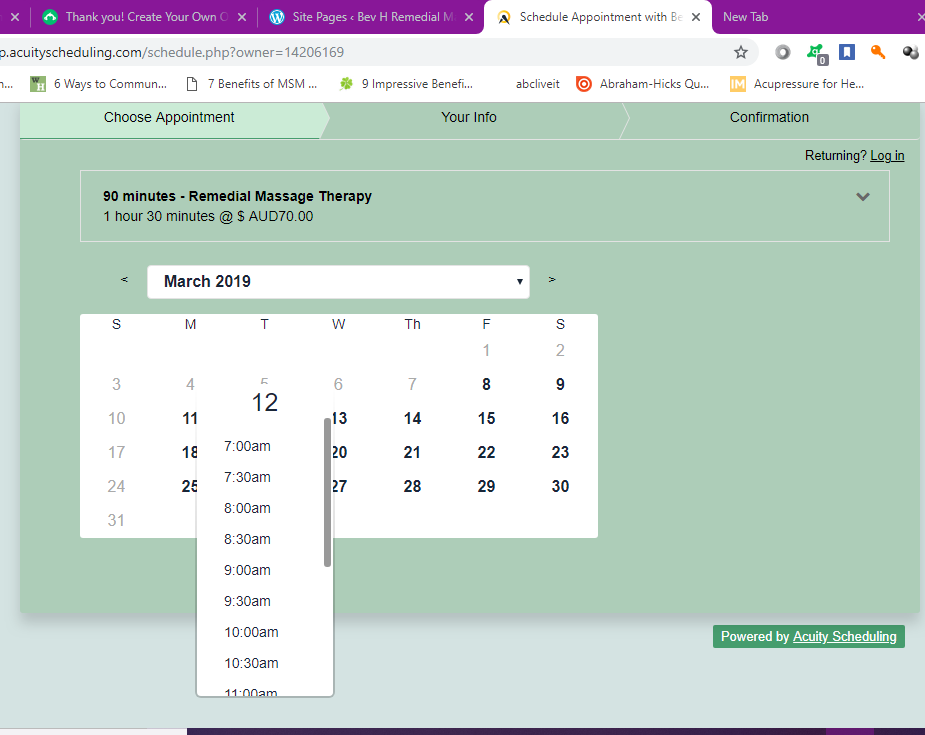Close the Schedule Appointment tab
The image size is (925, 735).
click(696, 17)
